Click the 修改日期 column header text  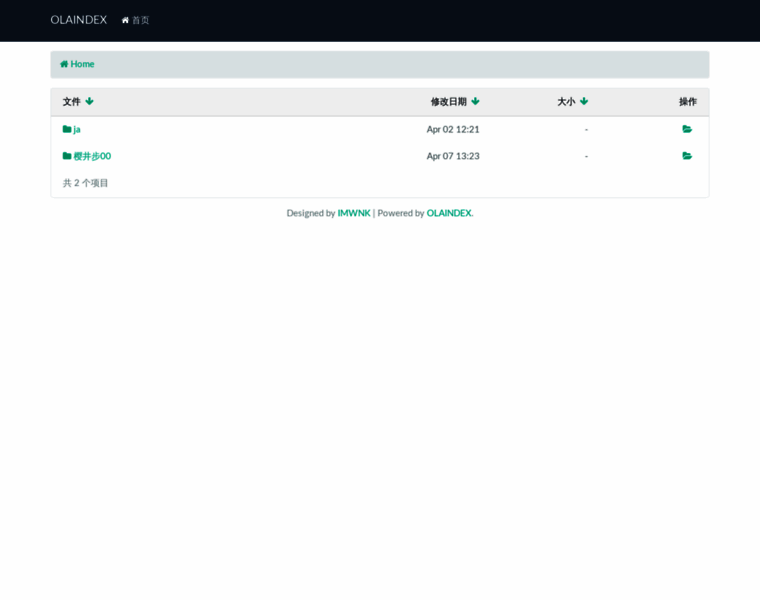(x=448, y=102)
